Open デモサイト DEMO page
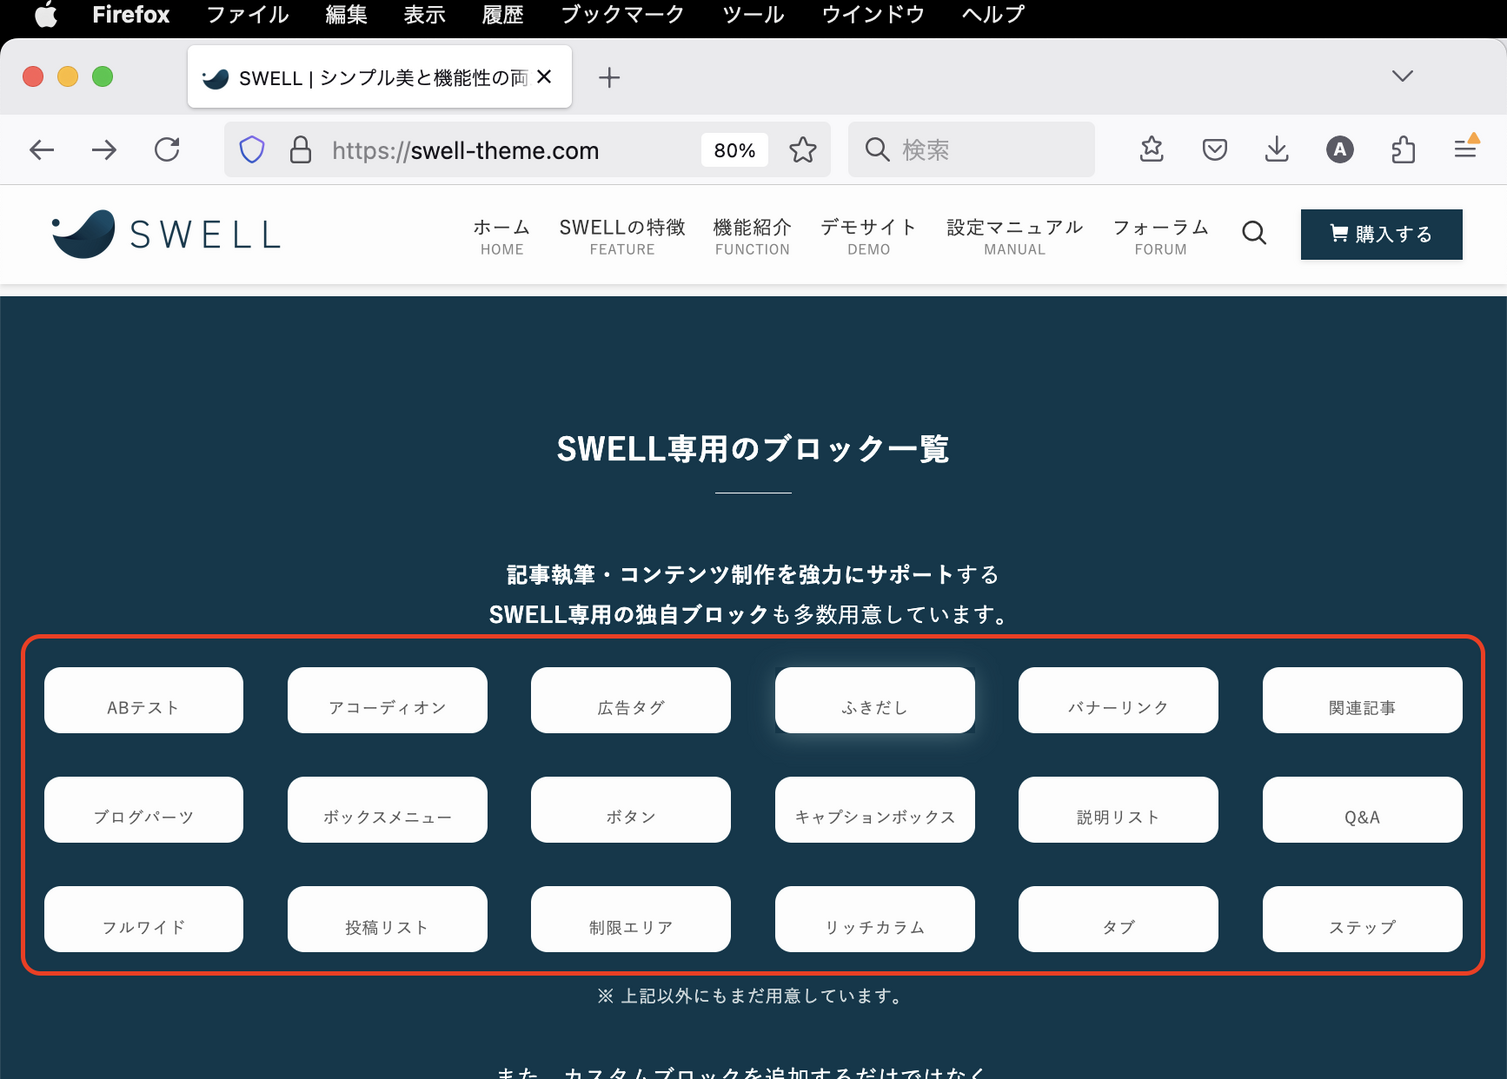1507x1079 pixels. [868, 237]
